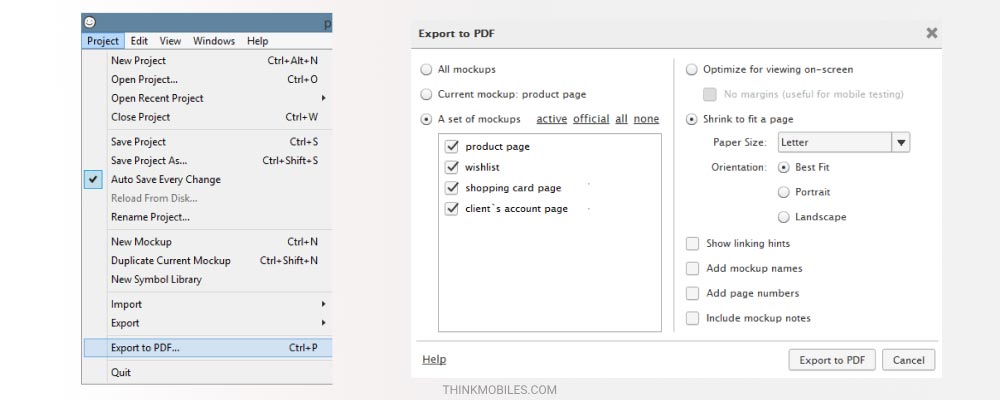Click the Export to PDF button
Screen dimensions: 1000x400
tap(832, 360)
